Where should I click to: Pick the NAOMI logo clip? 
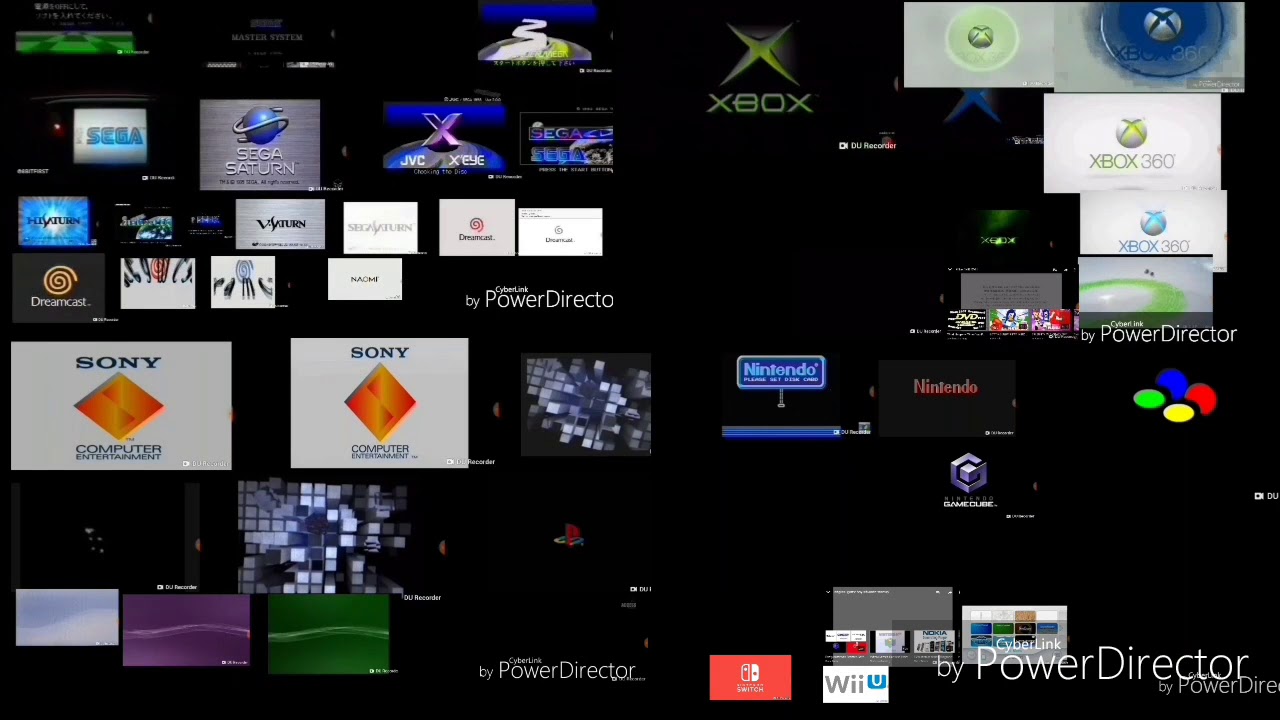tap(365, 279)
